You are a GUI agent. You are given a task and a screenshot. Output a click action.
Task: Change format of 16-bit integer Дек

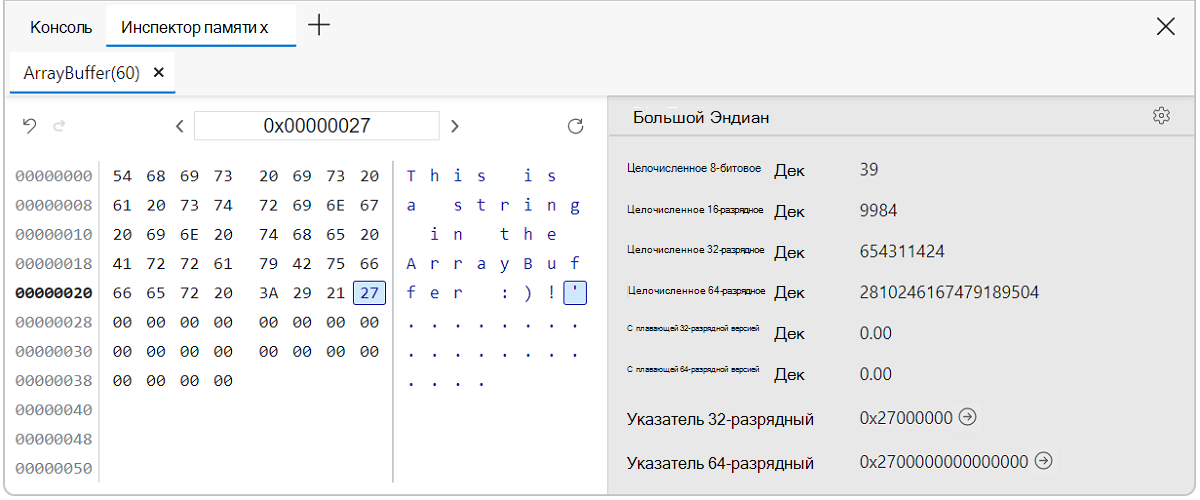789,211
